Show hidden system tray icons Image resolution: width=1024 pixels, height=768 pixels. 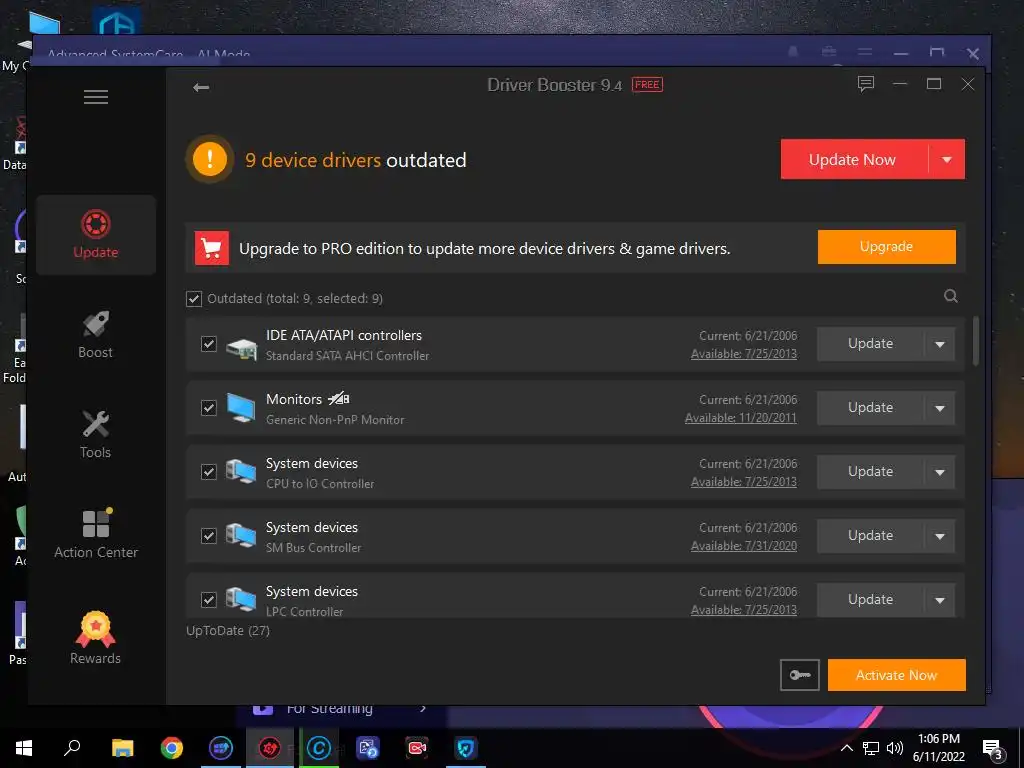[846, 748]
